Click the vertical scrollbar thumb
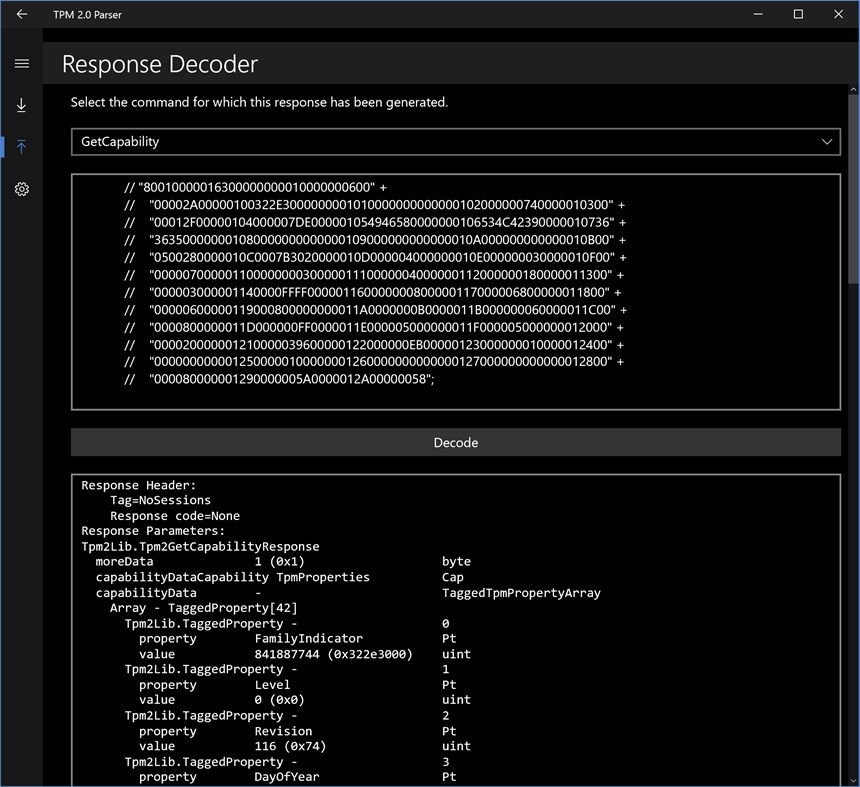 pos(854,189)
